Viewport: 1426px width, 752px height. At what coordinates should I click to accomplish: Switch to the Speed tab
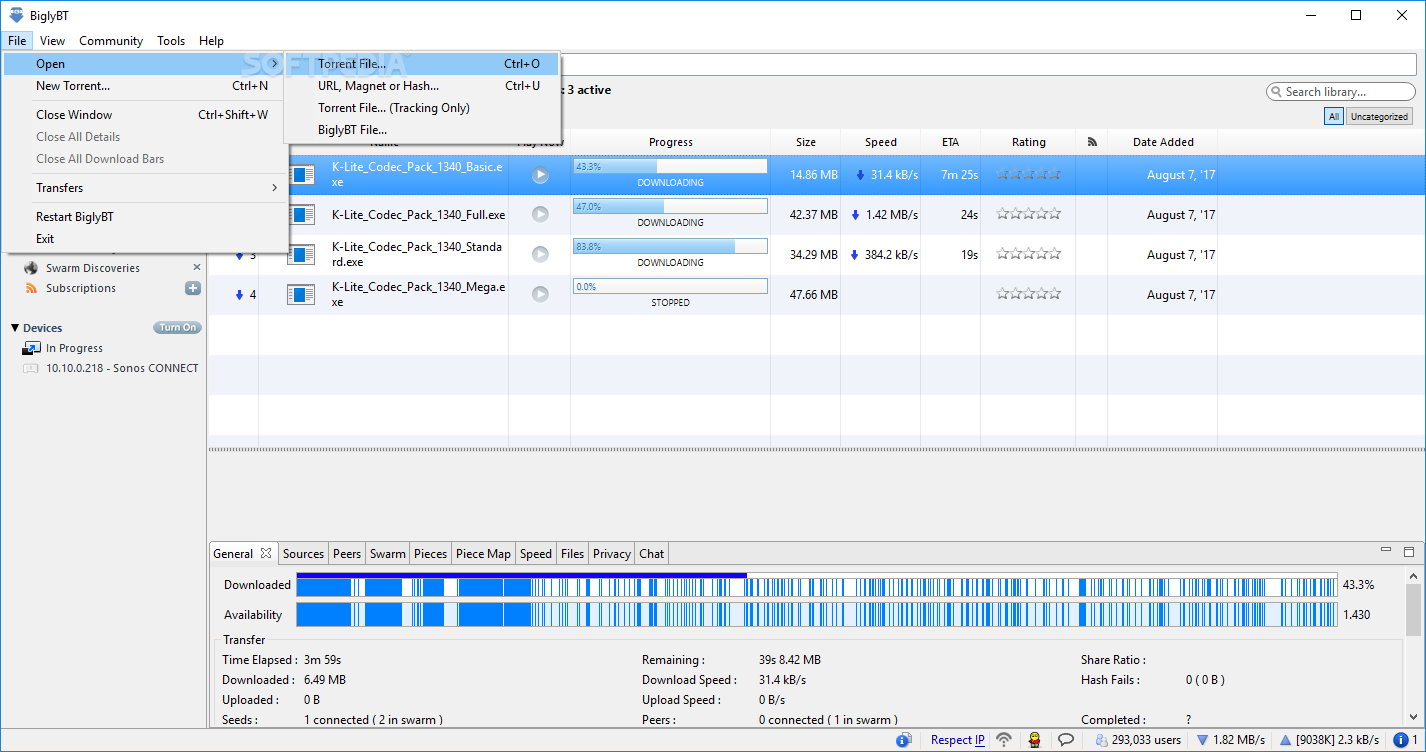click(536, 554)
